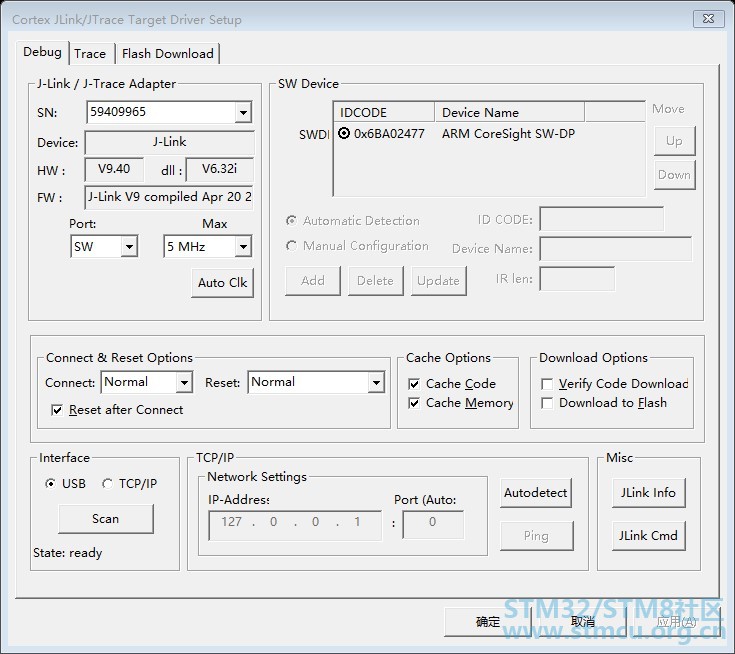Click the State: ready status text
Screen dimensions: 735x654
[x=68, y=553]
